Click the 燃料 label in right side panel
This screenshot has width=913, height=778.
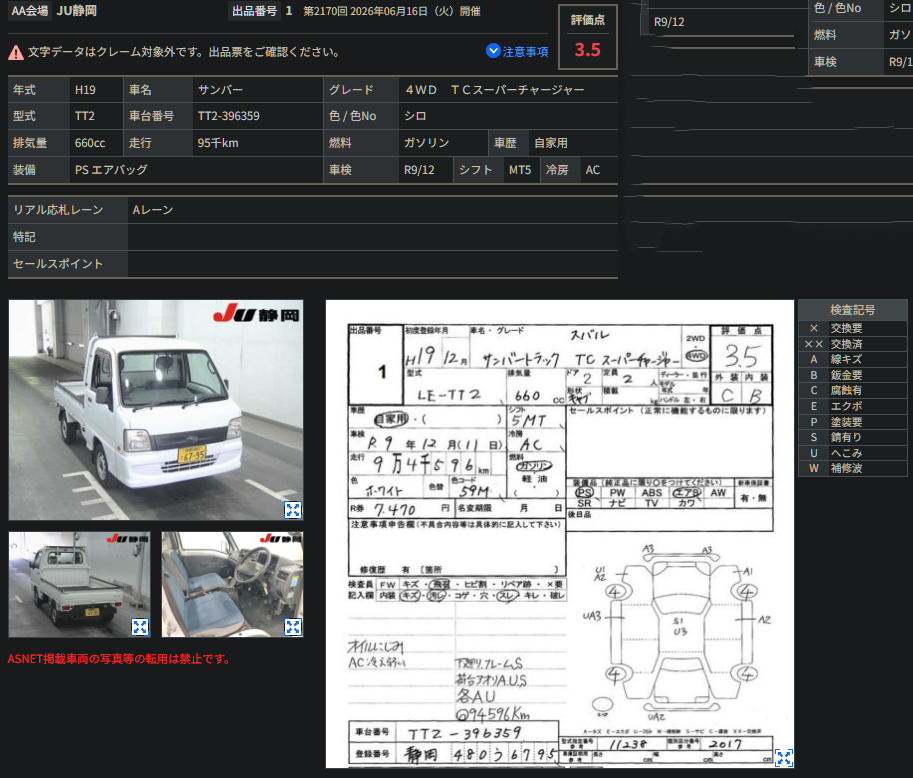coord(825,35)
